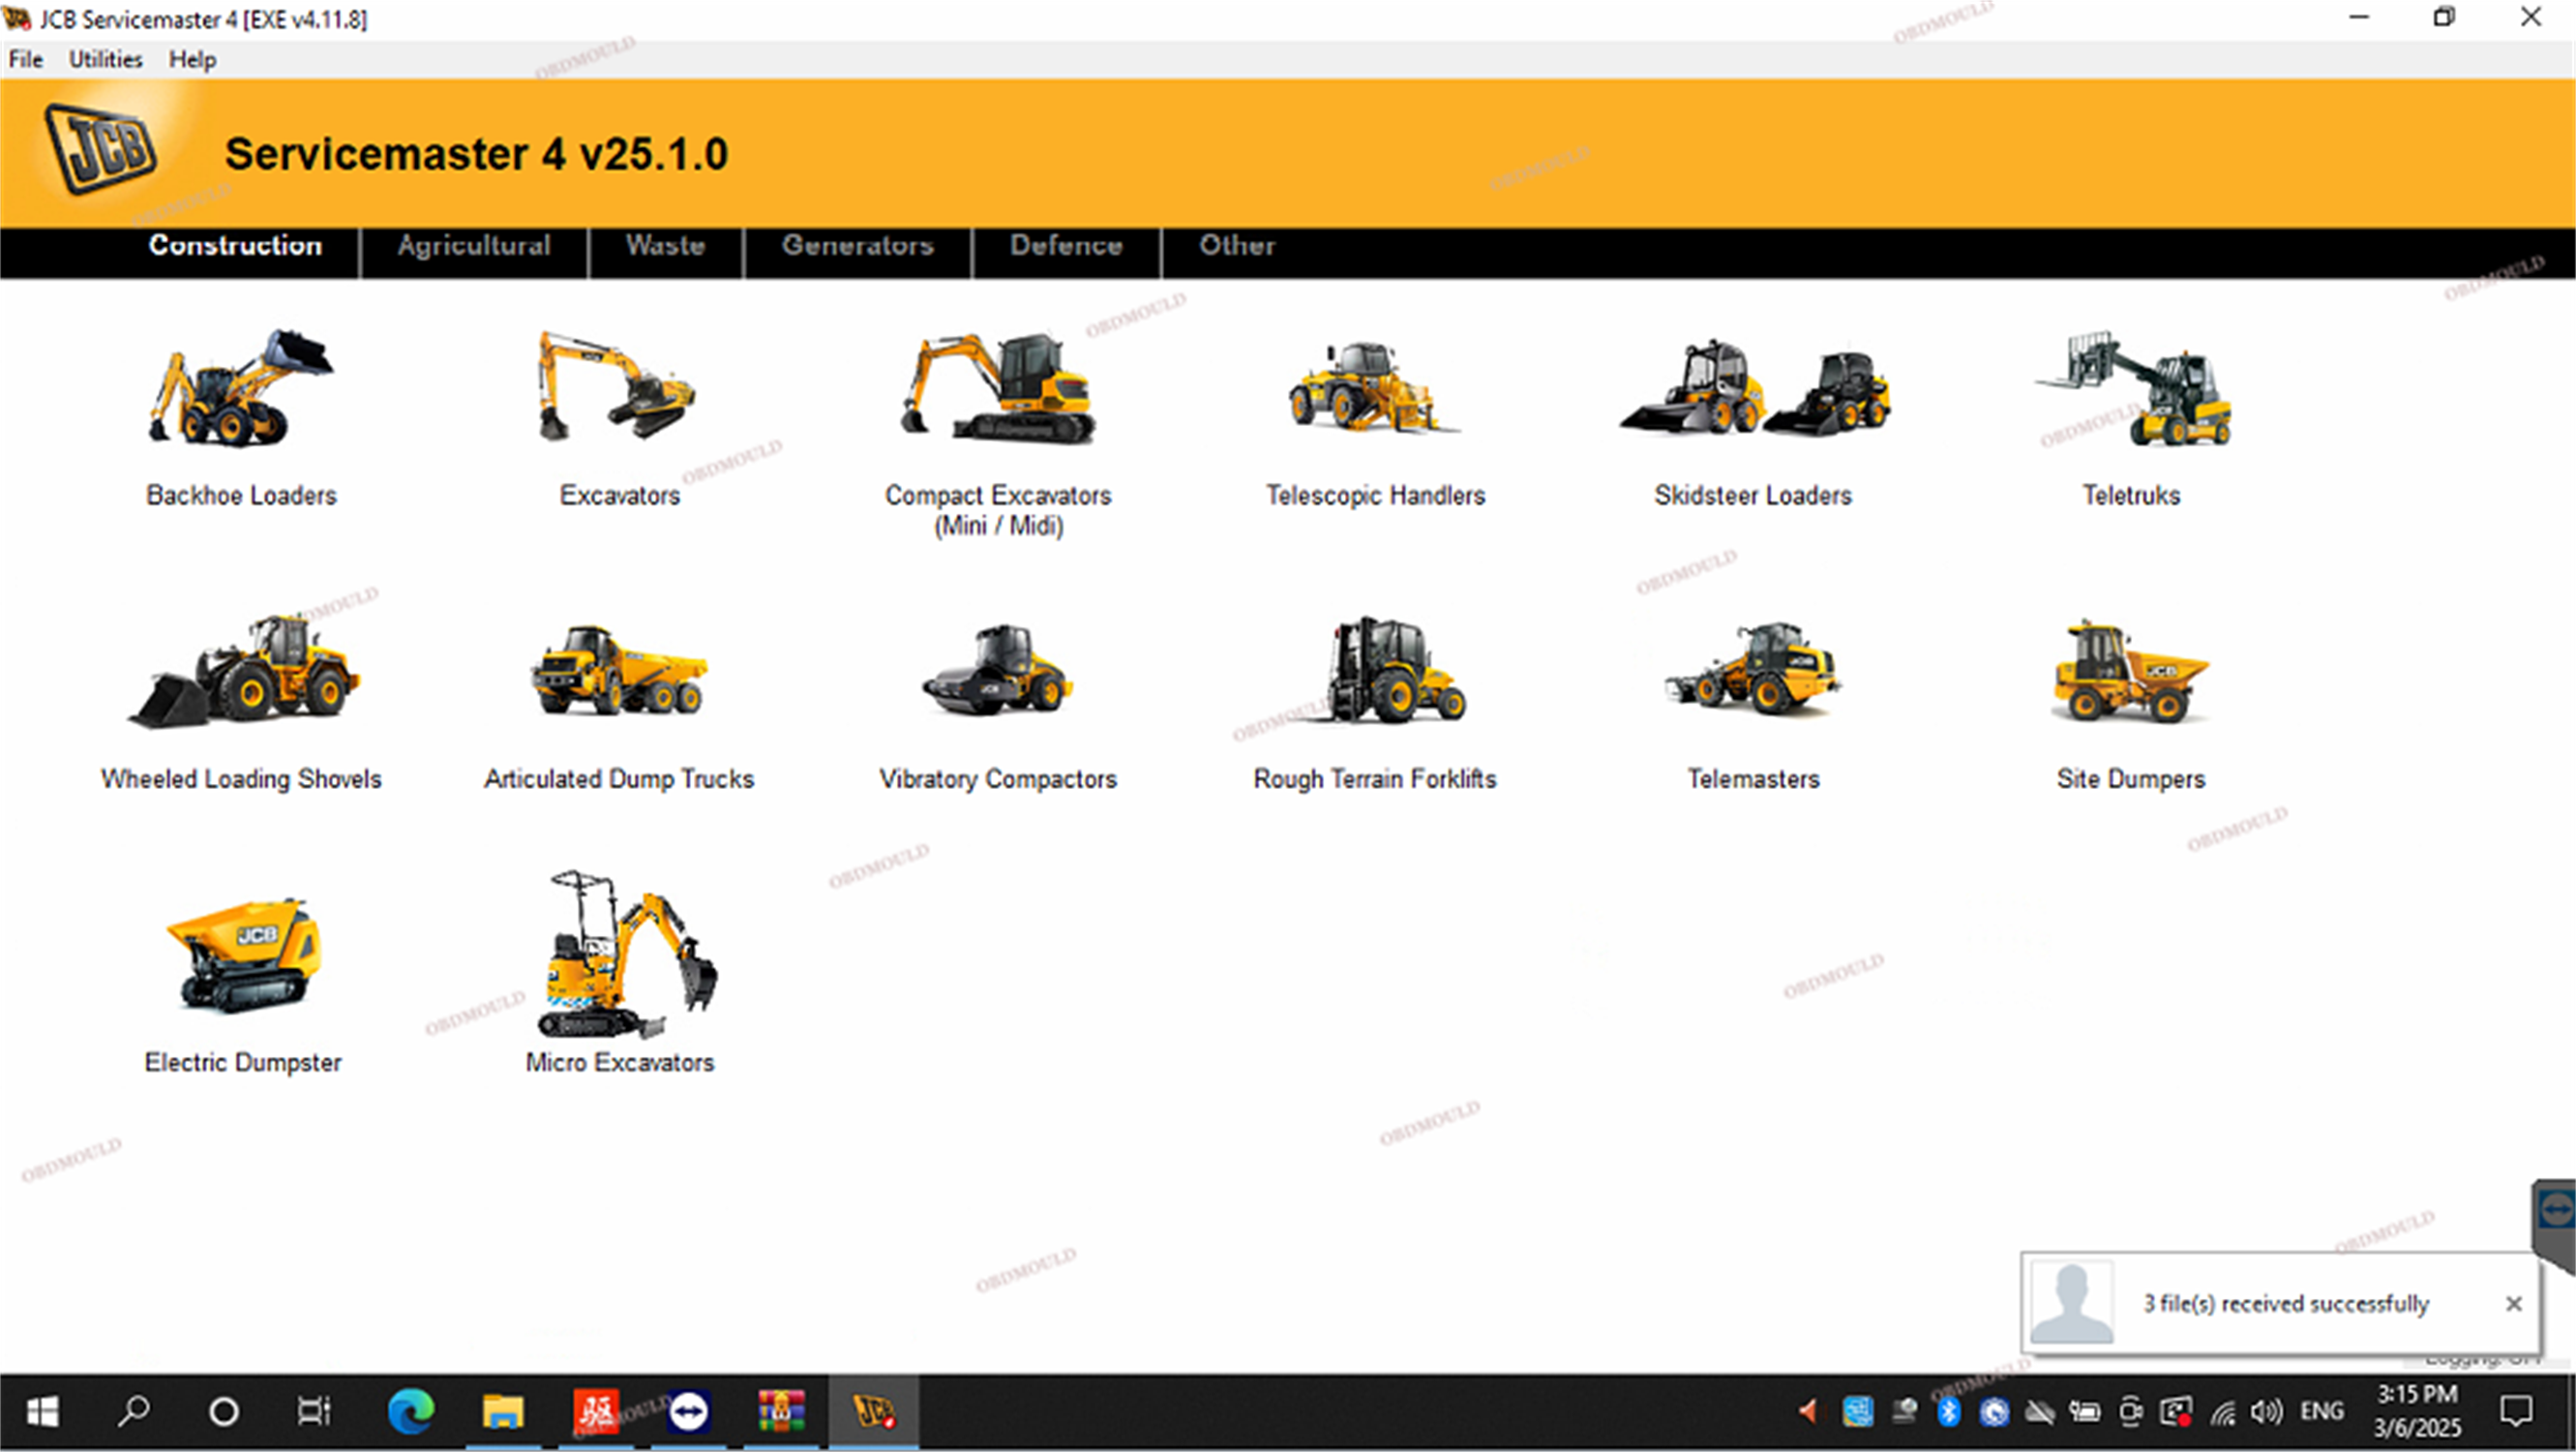Click the Site Dumpers label
The width and height of the screenshot is (2576, 1452).
pyautogui.click(x=2131, y=779)
